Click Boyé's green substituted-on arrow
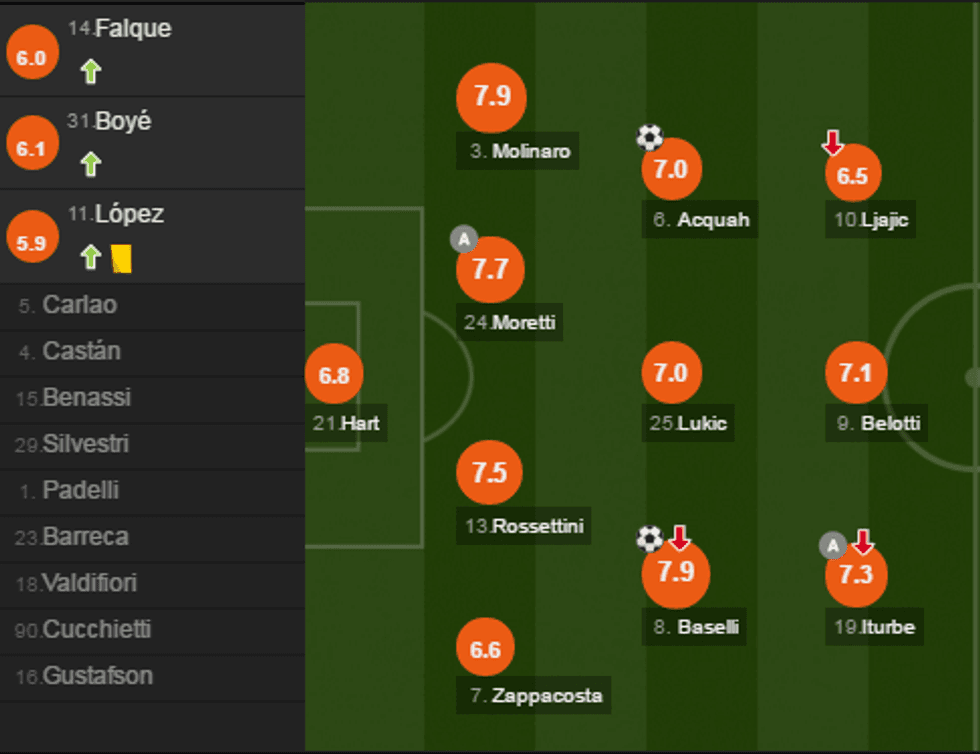 coord(91,164)
